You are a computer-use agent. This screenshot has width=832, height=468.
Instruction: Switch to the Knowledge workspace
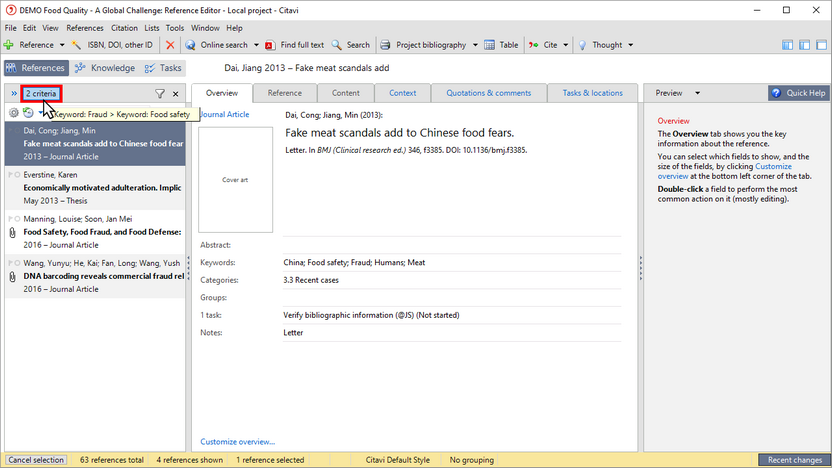(105, 68)
